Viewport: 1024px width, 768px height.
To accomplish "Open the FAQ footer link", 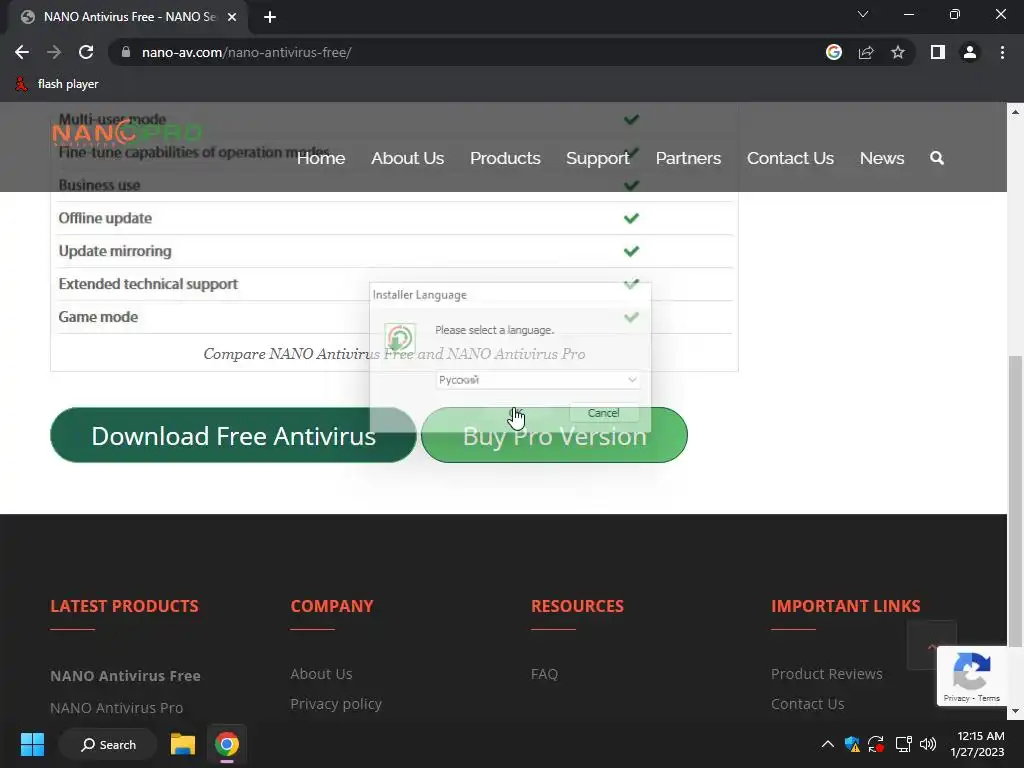I will pyautogui.click(x=545, y=674).
